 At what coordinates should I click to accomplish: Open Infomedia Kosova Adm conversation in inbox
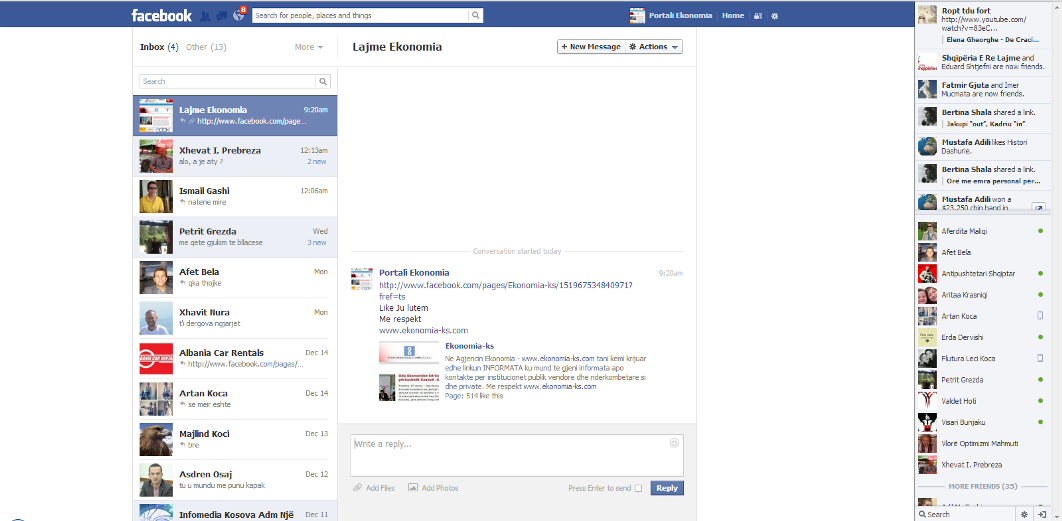[x=235, y=511]
